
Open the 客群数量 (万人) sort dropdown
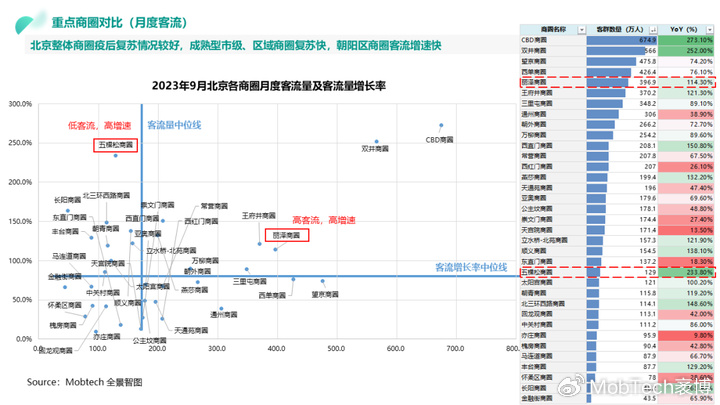tap(653, 30)
